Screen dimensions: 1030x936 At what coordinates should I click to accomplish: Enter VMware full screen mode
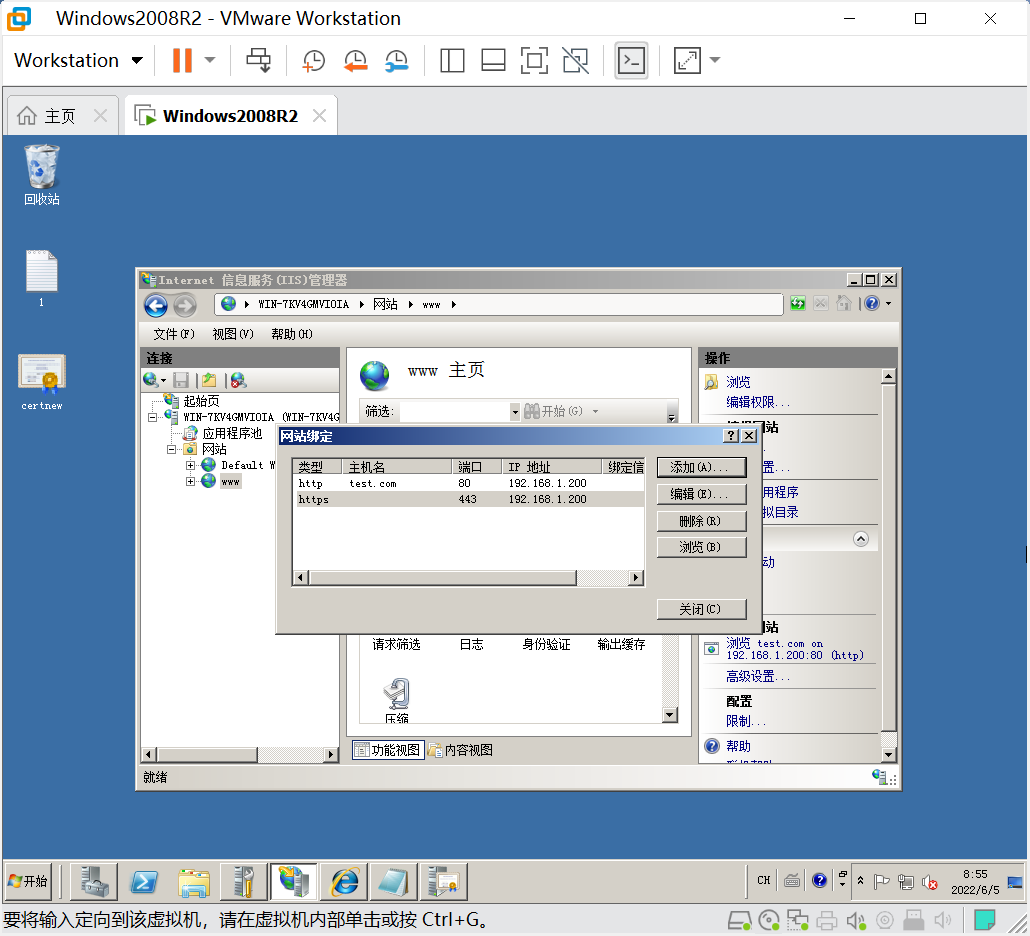pyautogui.click(x=534, y=60)
